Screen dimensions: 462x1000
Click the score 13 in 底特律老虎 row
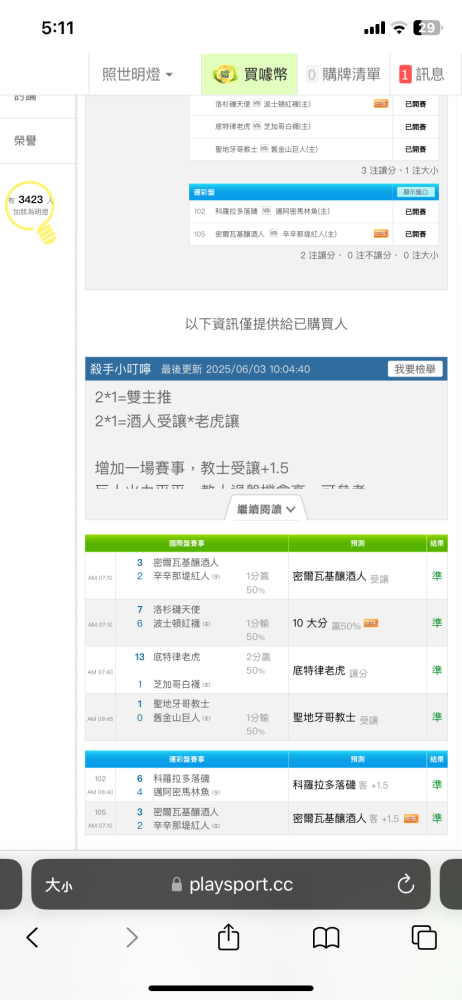click(x=140, y=657)
